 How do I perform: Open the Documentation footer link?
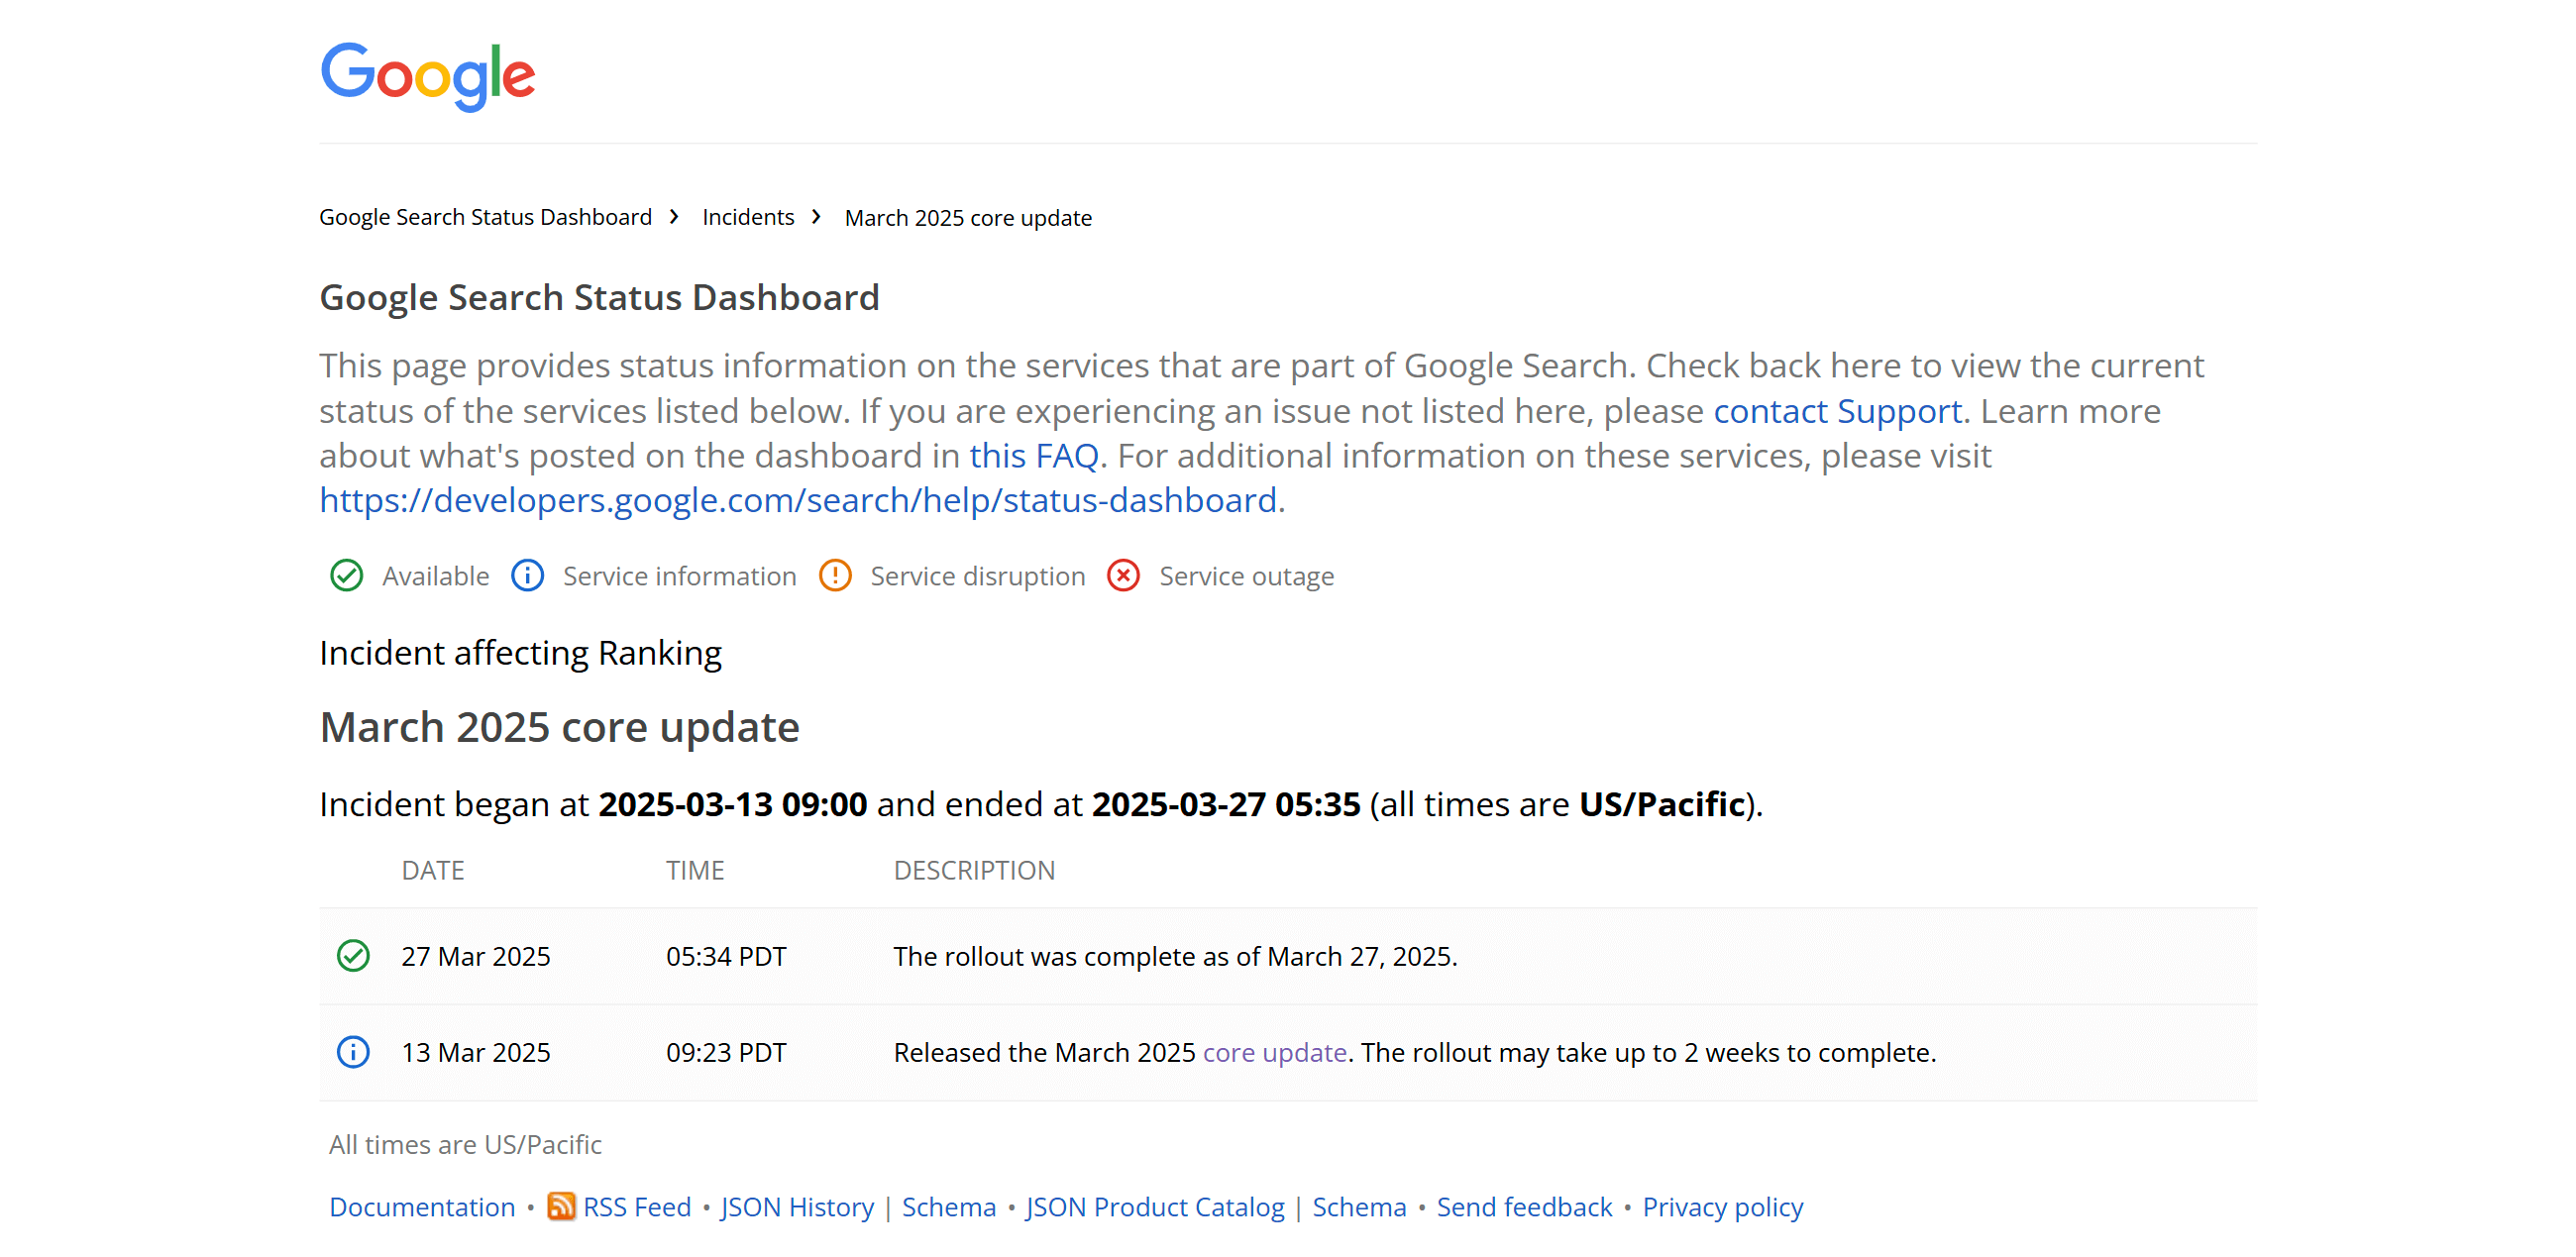coord(422,1207)
